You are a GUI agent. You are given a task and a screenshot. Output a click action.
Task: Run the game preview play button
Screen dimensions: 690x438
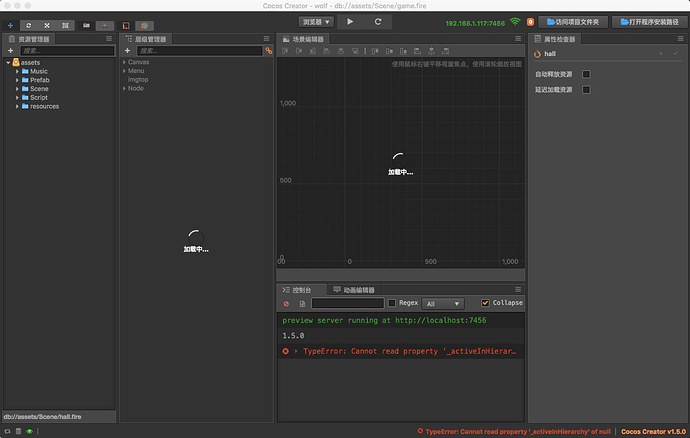pos(350,22)
